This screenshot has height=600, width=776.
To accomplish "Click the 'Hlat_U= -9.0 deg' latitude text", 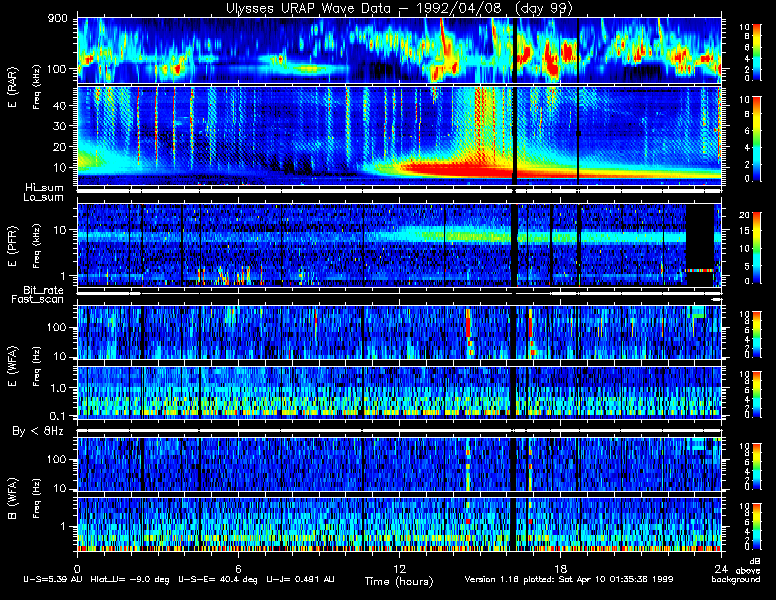I will coord(130,579).
